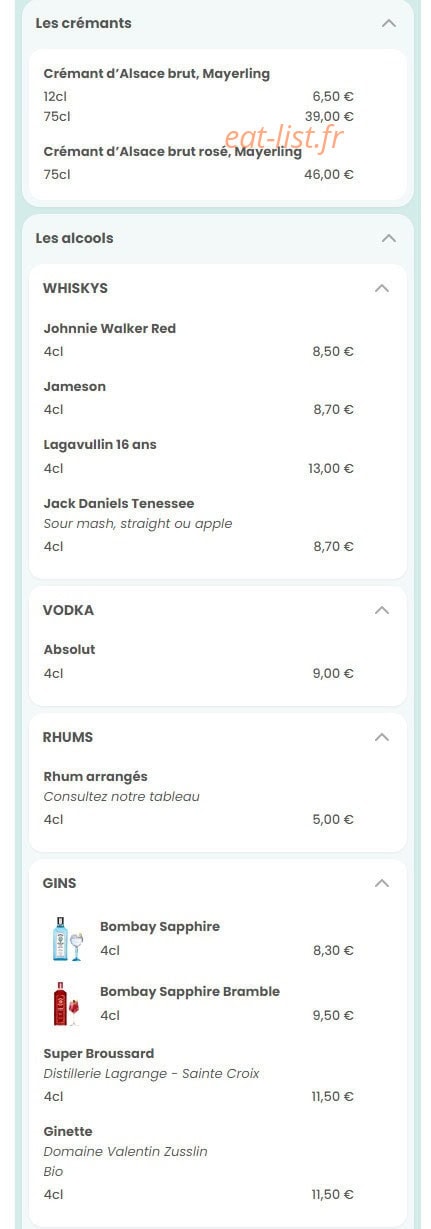Collapse the Les crémants section chevron
The image size is (431, 1229).
coord(389,23)
